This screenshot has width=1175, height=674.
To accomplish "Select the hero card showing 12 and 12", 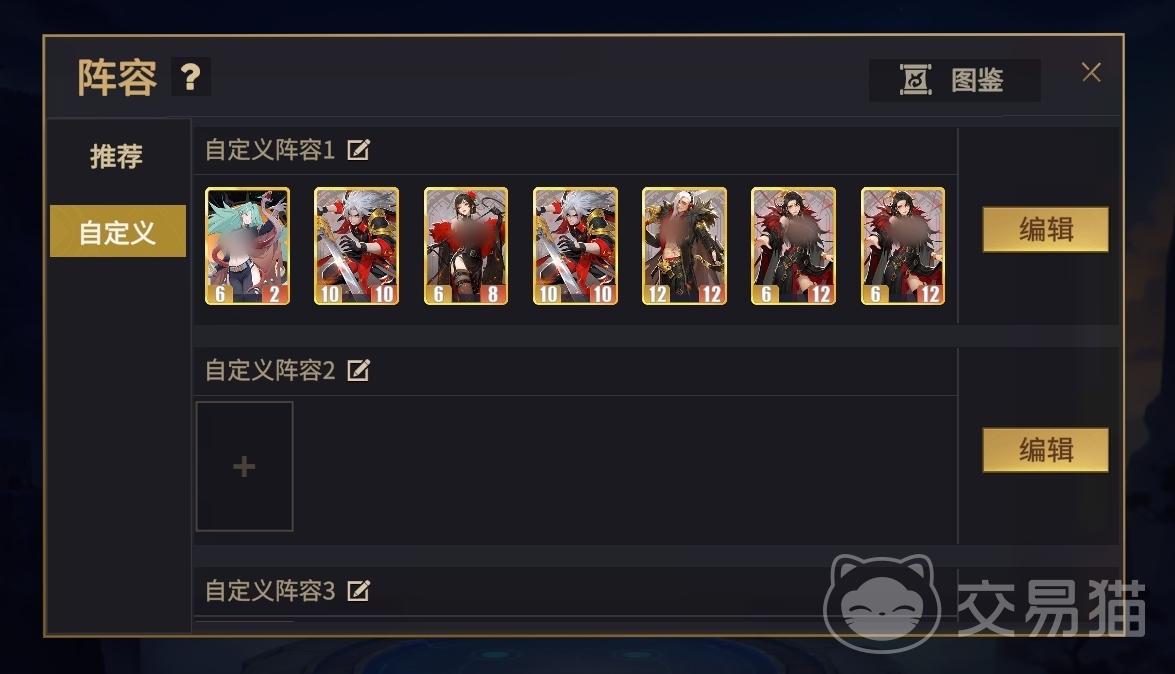I will pos(684,246).
